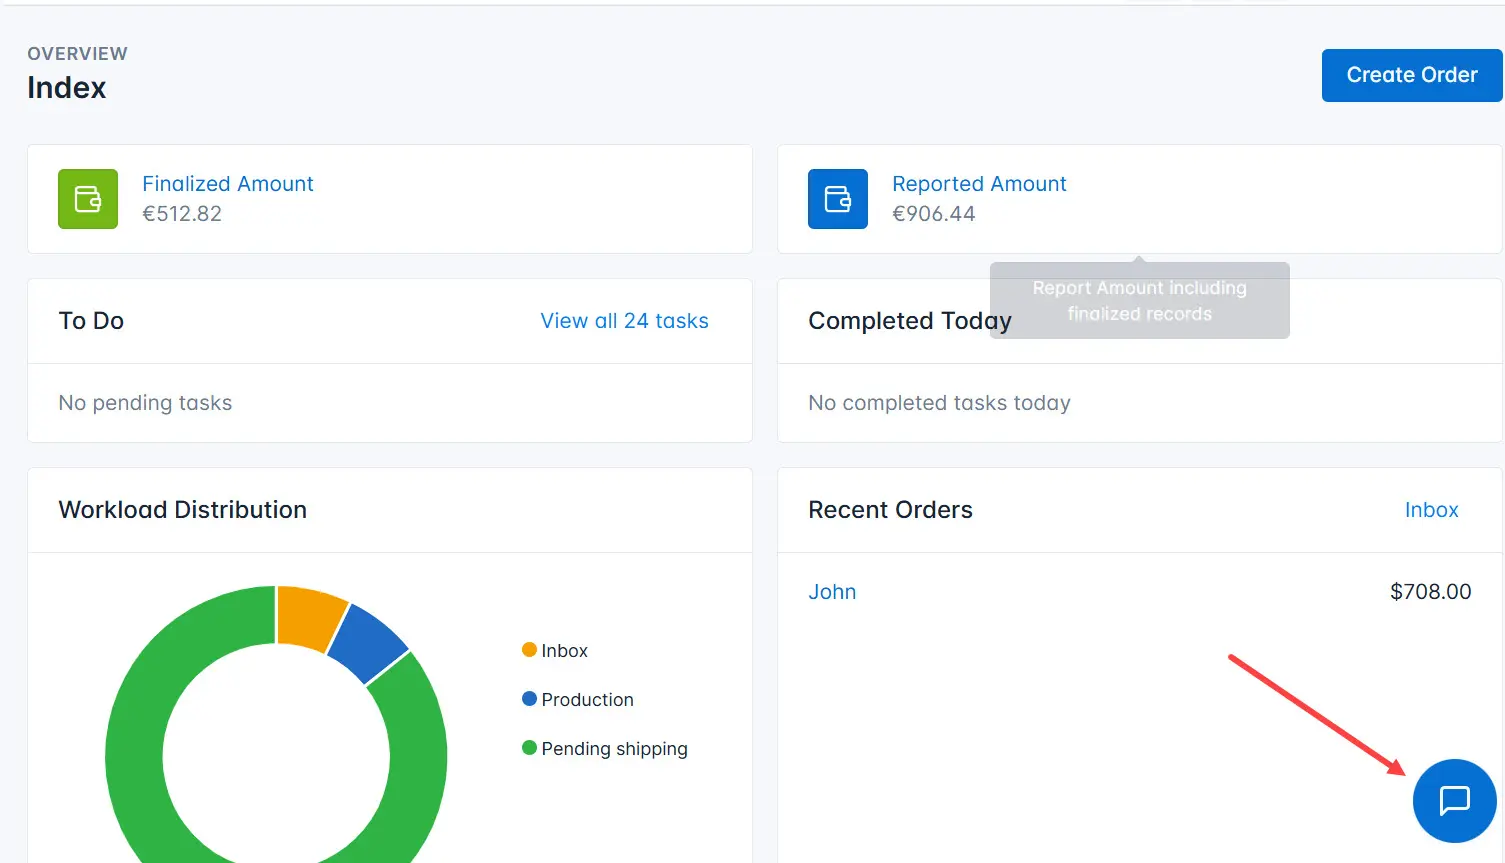The width and height of the screenshot is (1505, 863).
Task: Toggle the Production legend label
Action: 587,700
